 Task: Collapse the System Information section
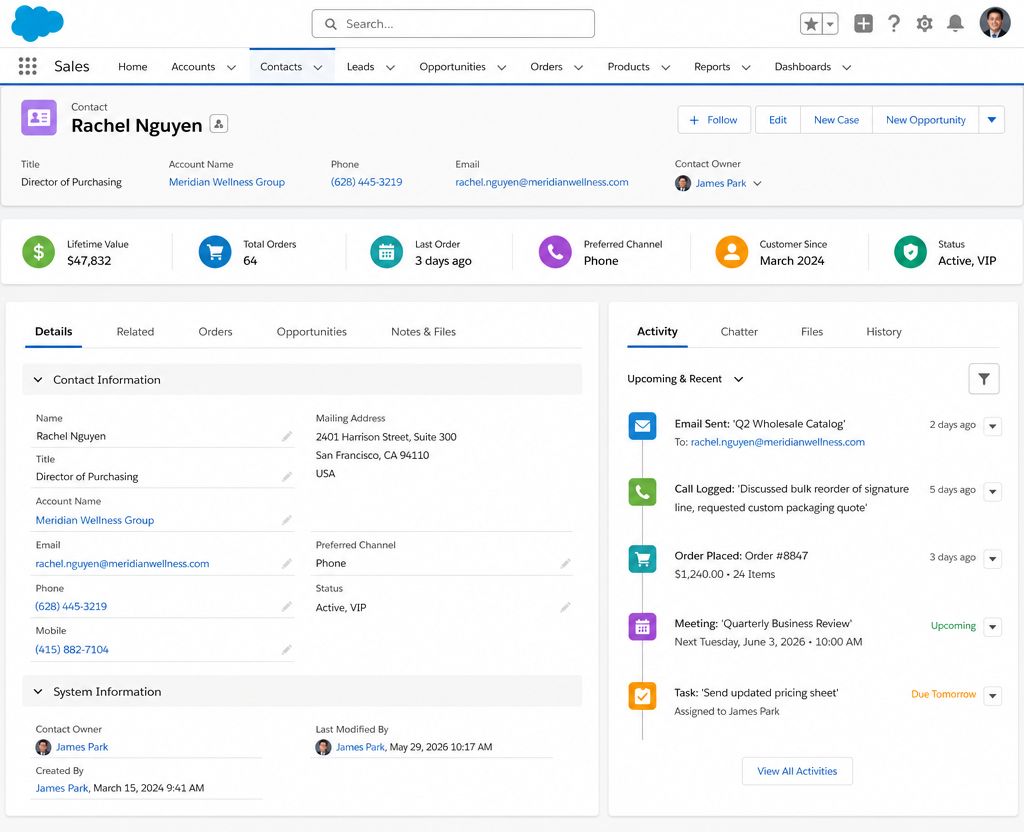[x=38, y=692]
